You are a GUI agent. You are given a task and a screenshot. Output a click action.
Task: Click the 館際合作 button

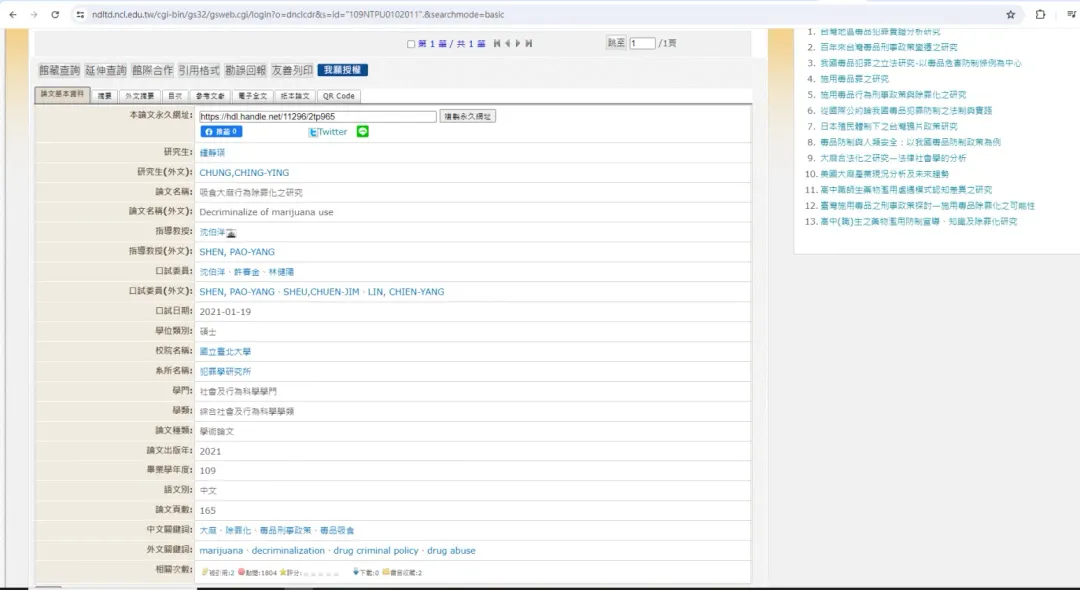pyautogui.click(x=153, y=70)
